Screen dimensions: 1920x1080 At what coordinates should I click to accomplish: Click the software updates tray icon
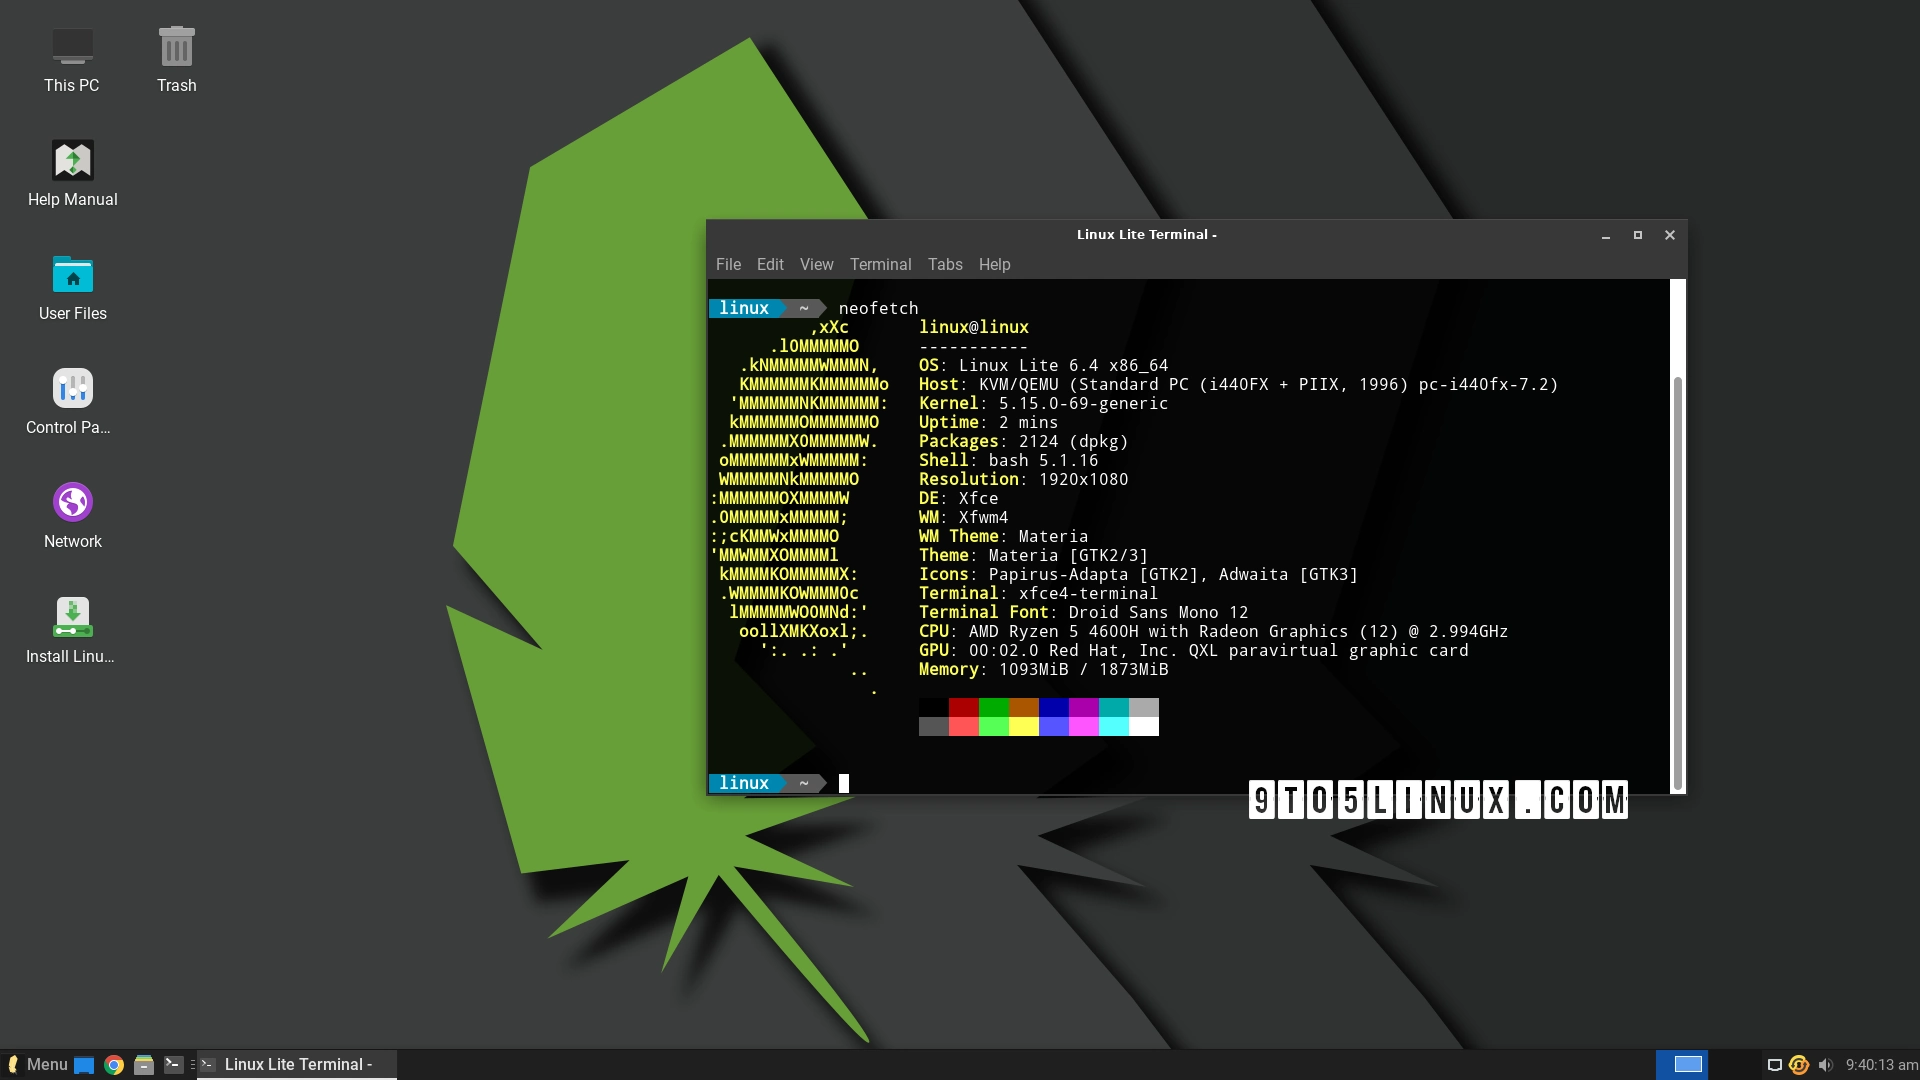[x=1798, y=1064]
